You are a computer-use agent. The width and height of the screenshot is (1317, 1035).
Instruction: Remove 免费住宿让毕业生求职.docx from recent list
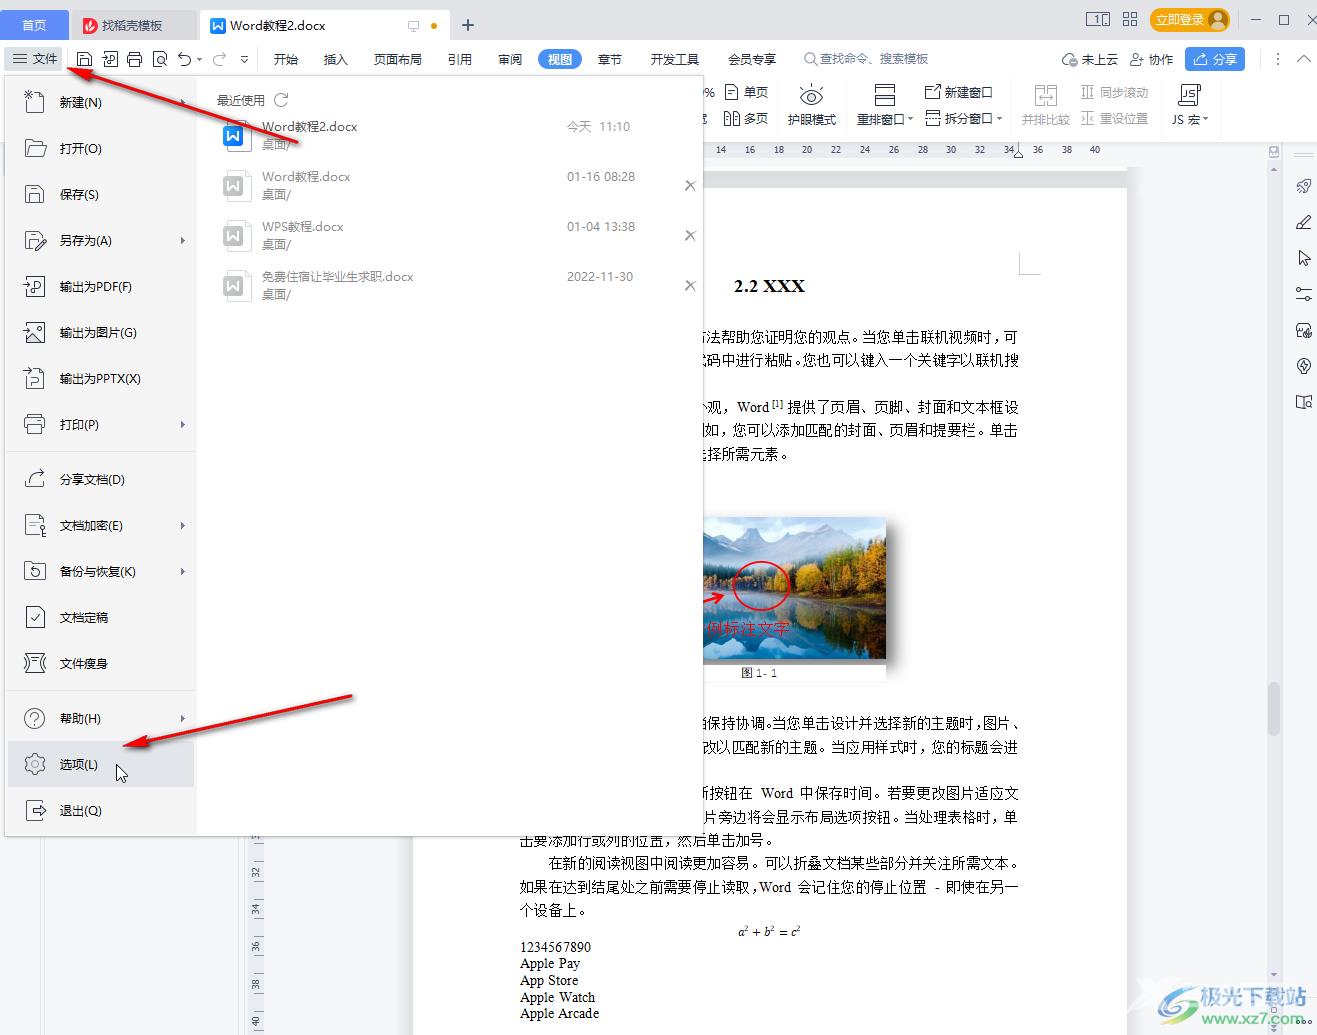click(x=690, y=285)
